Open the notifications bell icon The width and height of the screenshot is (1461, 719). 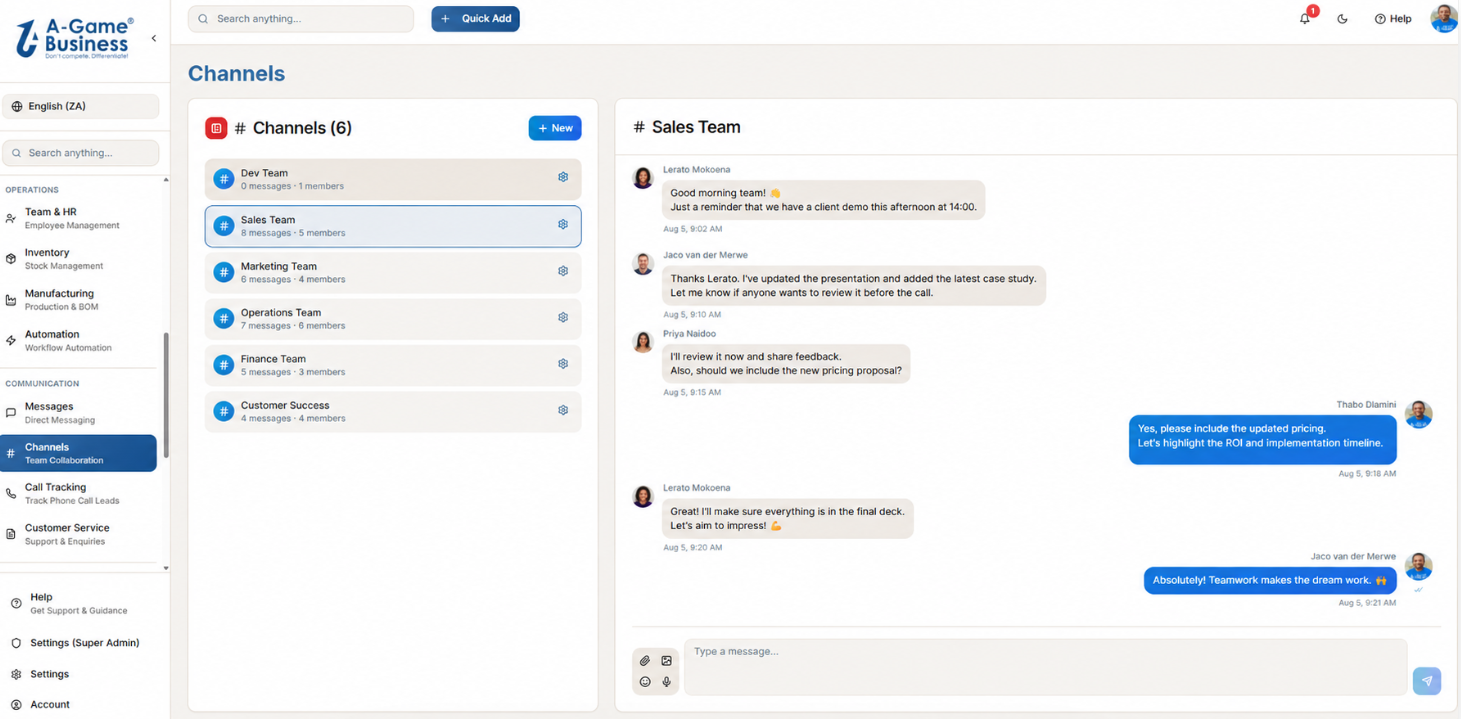click(1305, 18)
